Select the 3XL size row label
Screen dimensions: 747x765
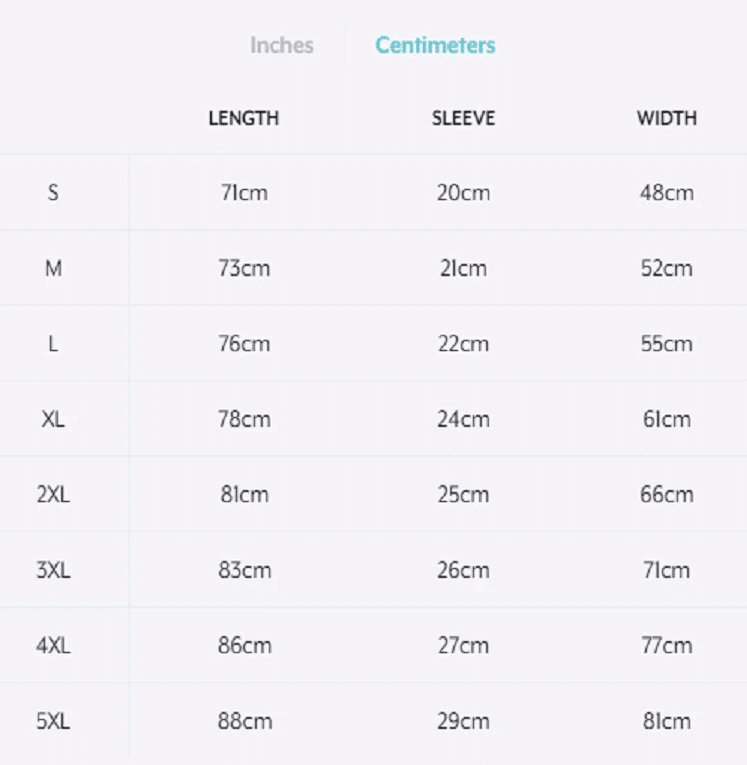click(x=53, y=570)
